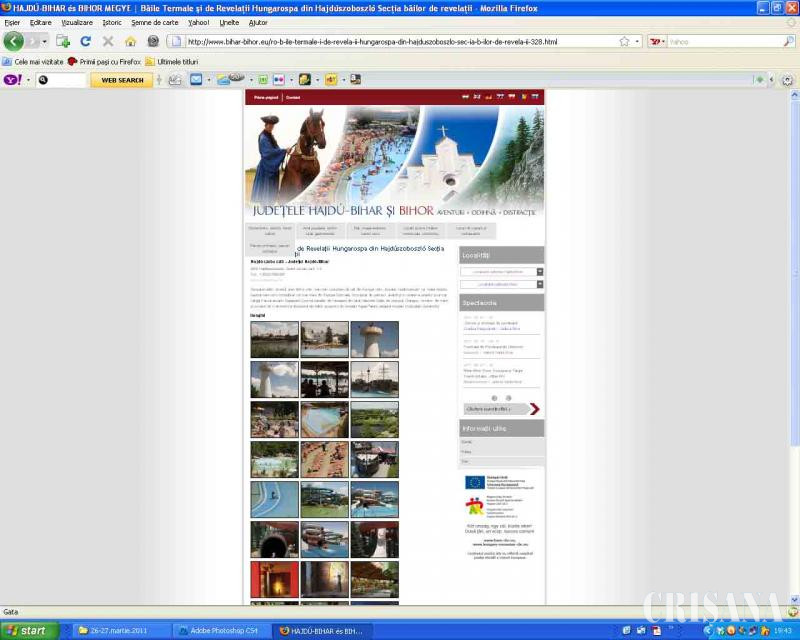800x640 pixels.
Task: Click the Windows Start button
Action: (28, 631)
